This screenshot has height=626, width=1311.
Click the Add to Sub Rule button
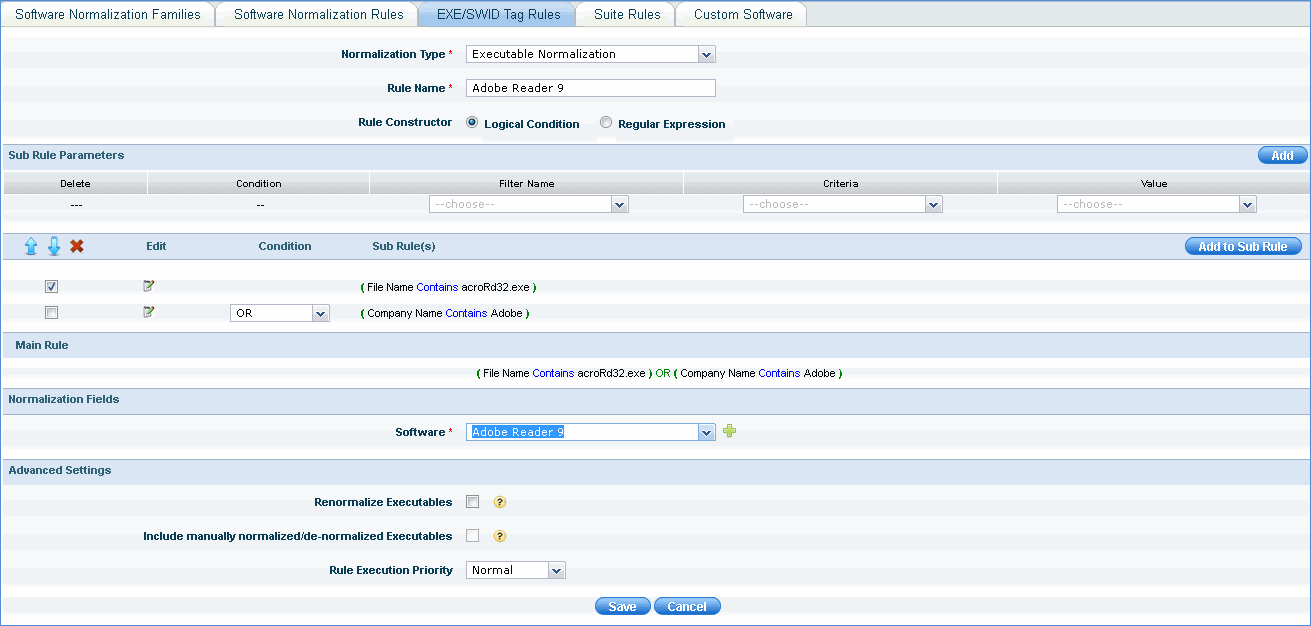pyautogui.click(x=1242, y=246)
